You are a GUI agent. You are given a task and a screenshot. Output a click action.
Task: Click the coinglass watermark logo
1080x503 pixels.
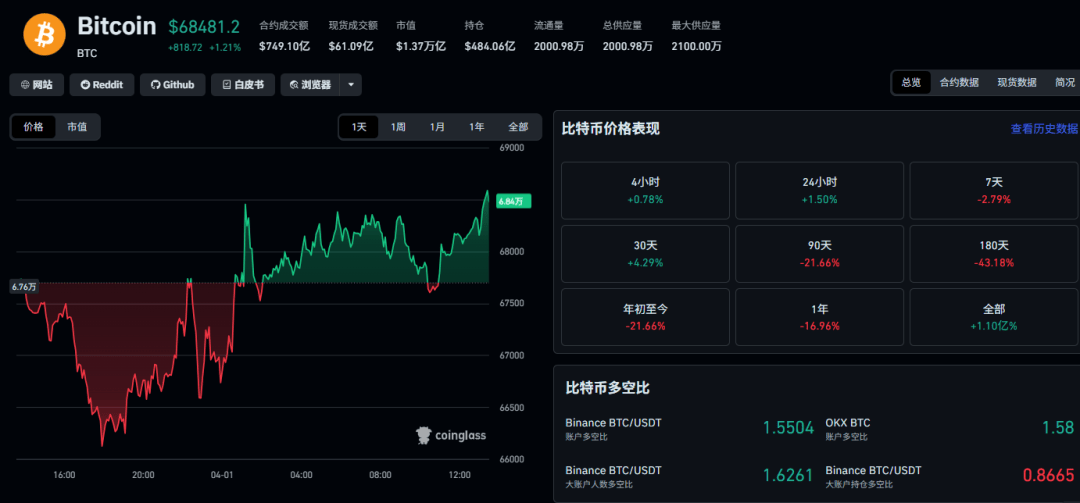[451, 435]
